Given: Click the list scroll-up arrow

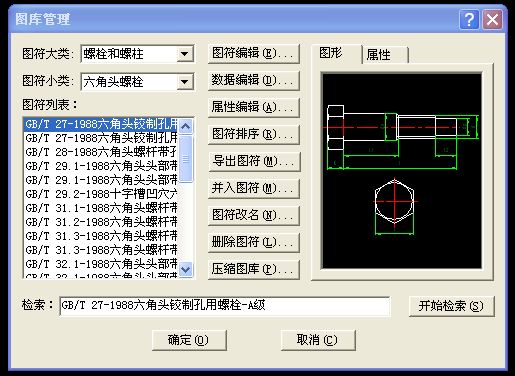Looking at the screenshot, I should pyautogui.click(x=186, y=126).
